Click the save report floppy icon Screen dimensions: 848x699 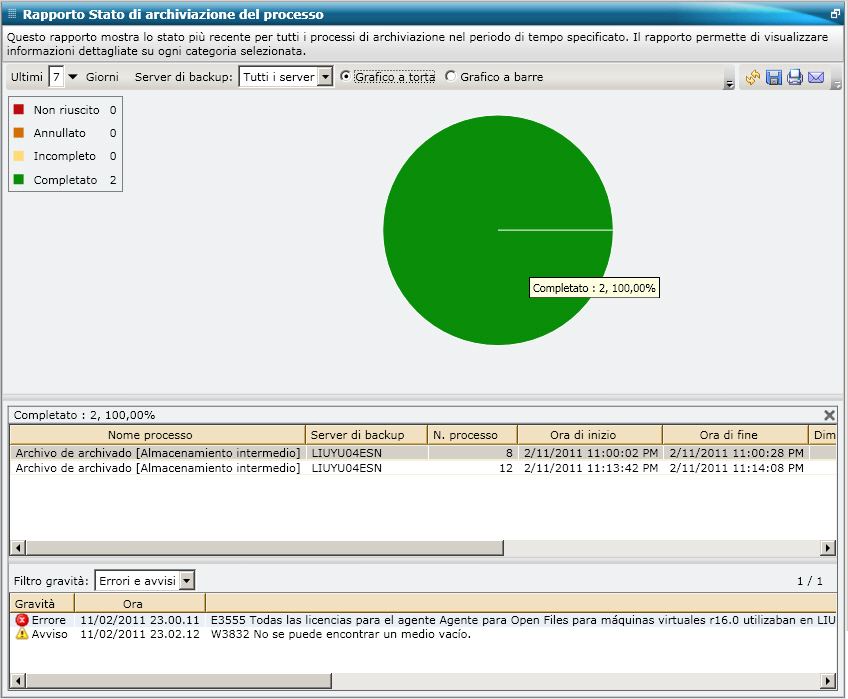click(774, 77)
